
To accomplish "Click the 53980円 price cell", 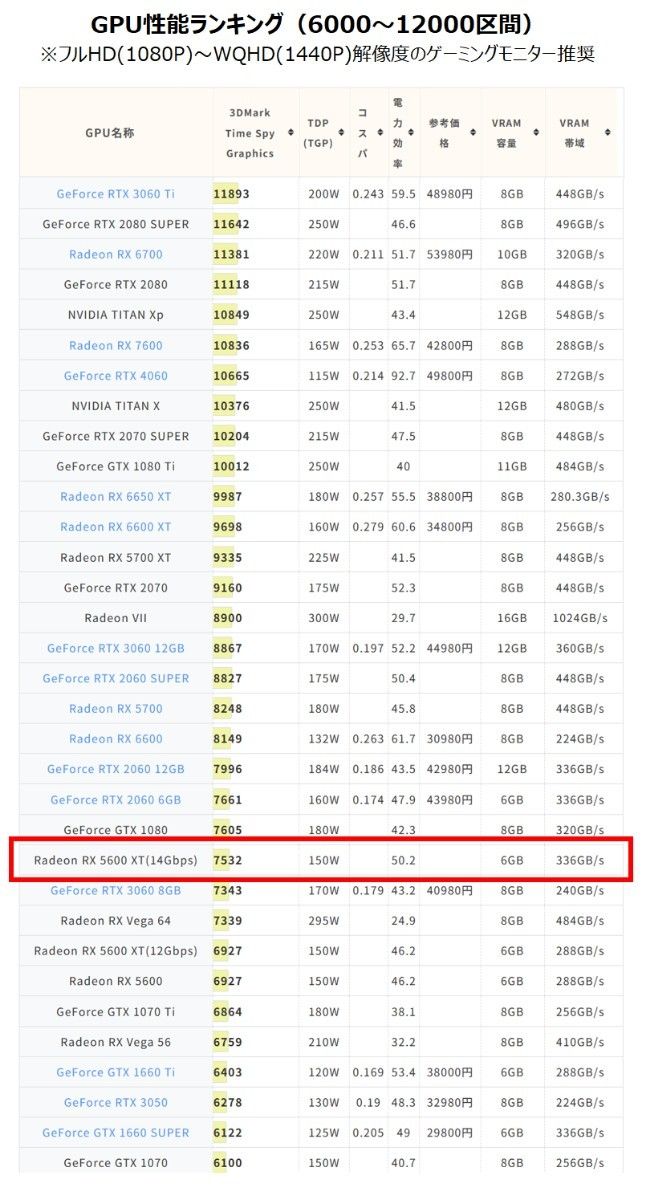I will (x=449, y=254).
